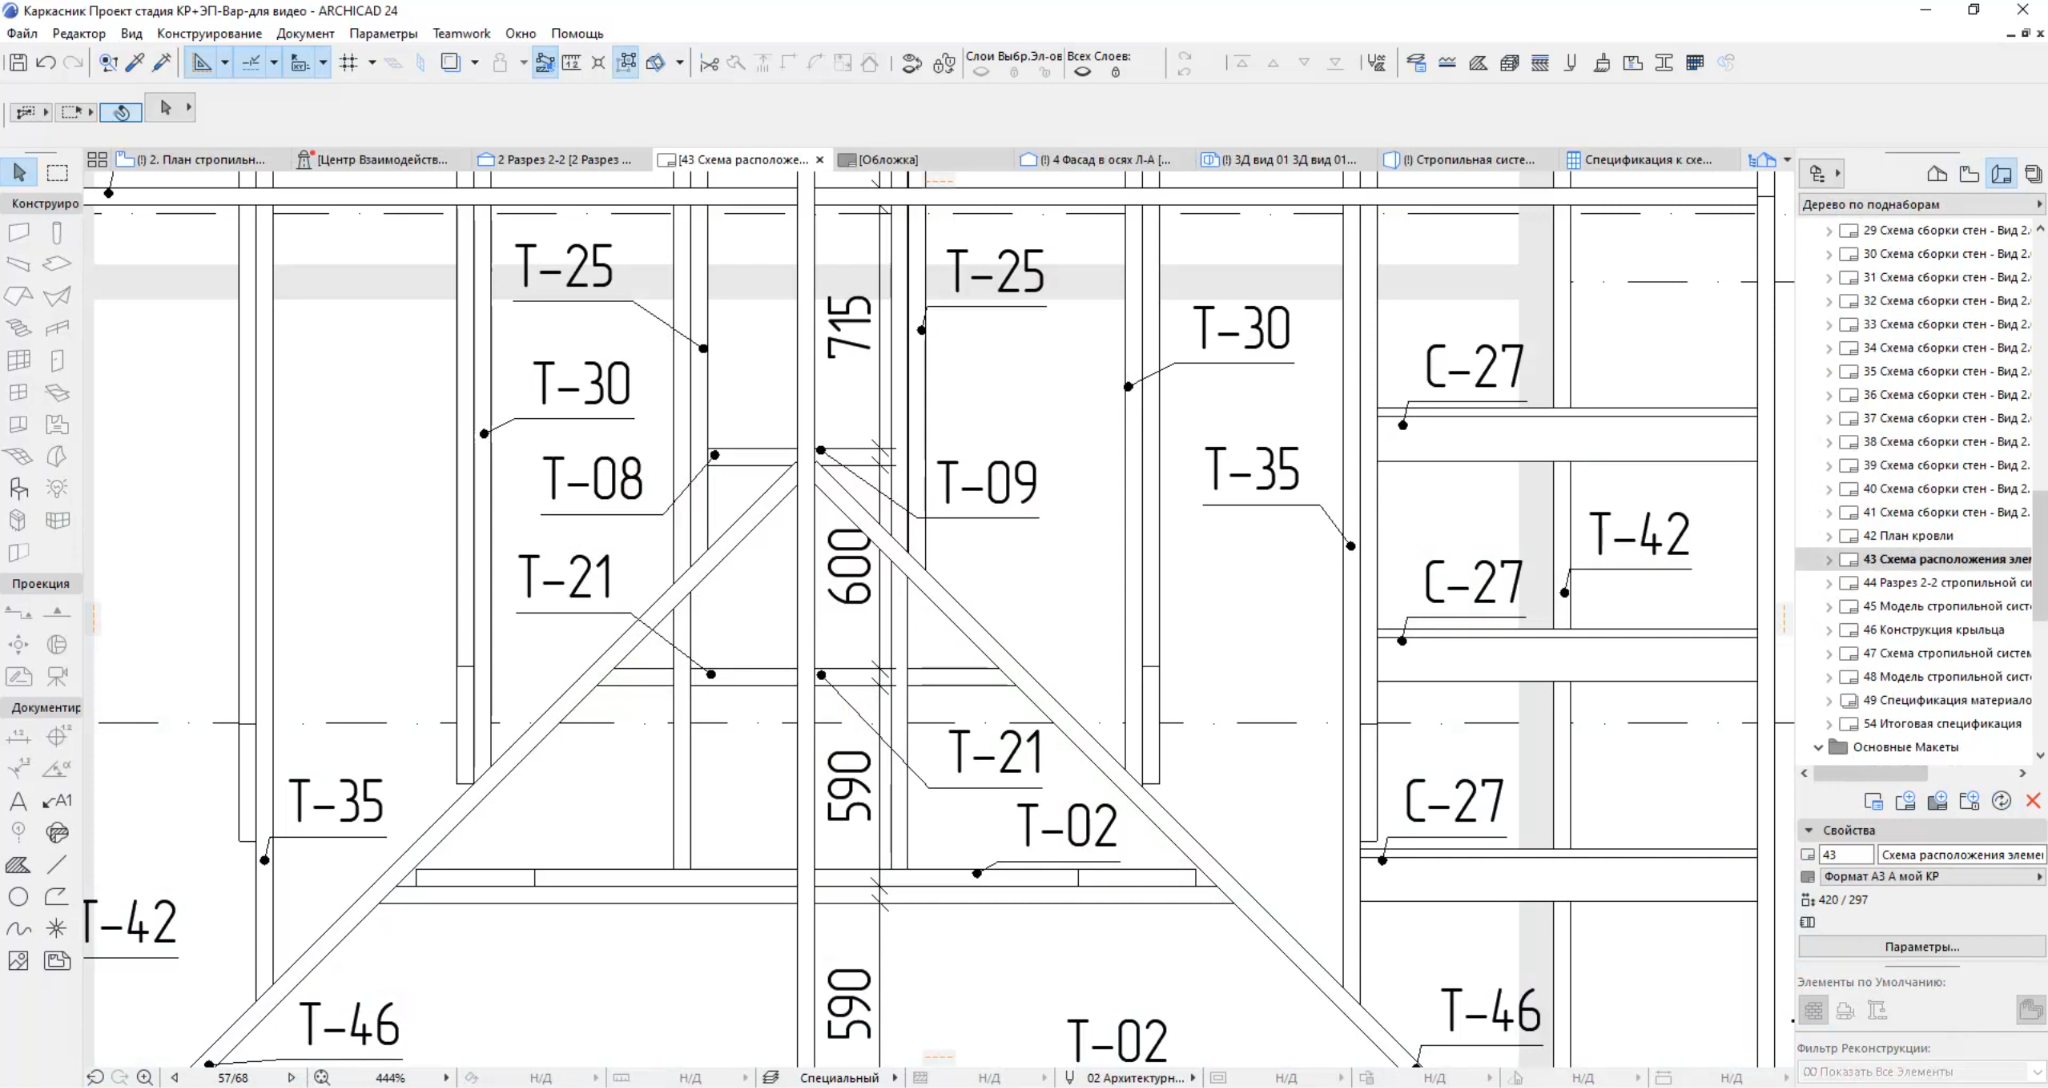
Task: Pick the Line tool
Action: click(57, 865)
